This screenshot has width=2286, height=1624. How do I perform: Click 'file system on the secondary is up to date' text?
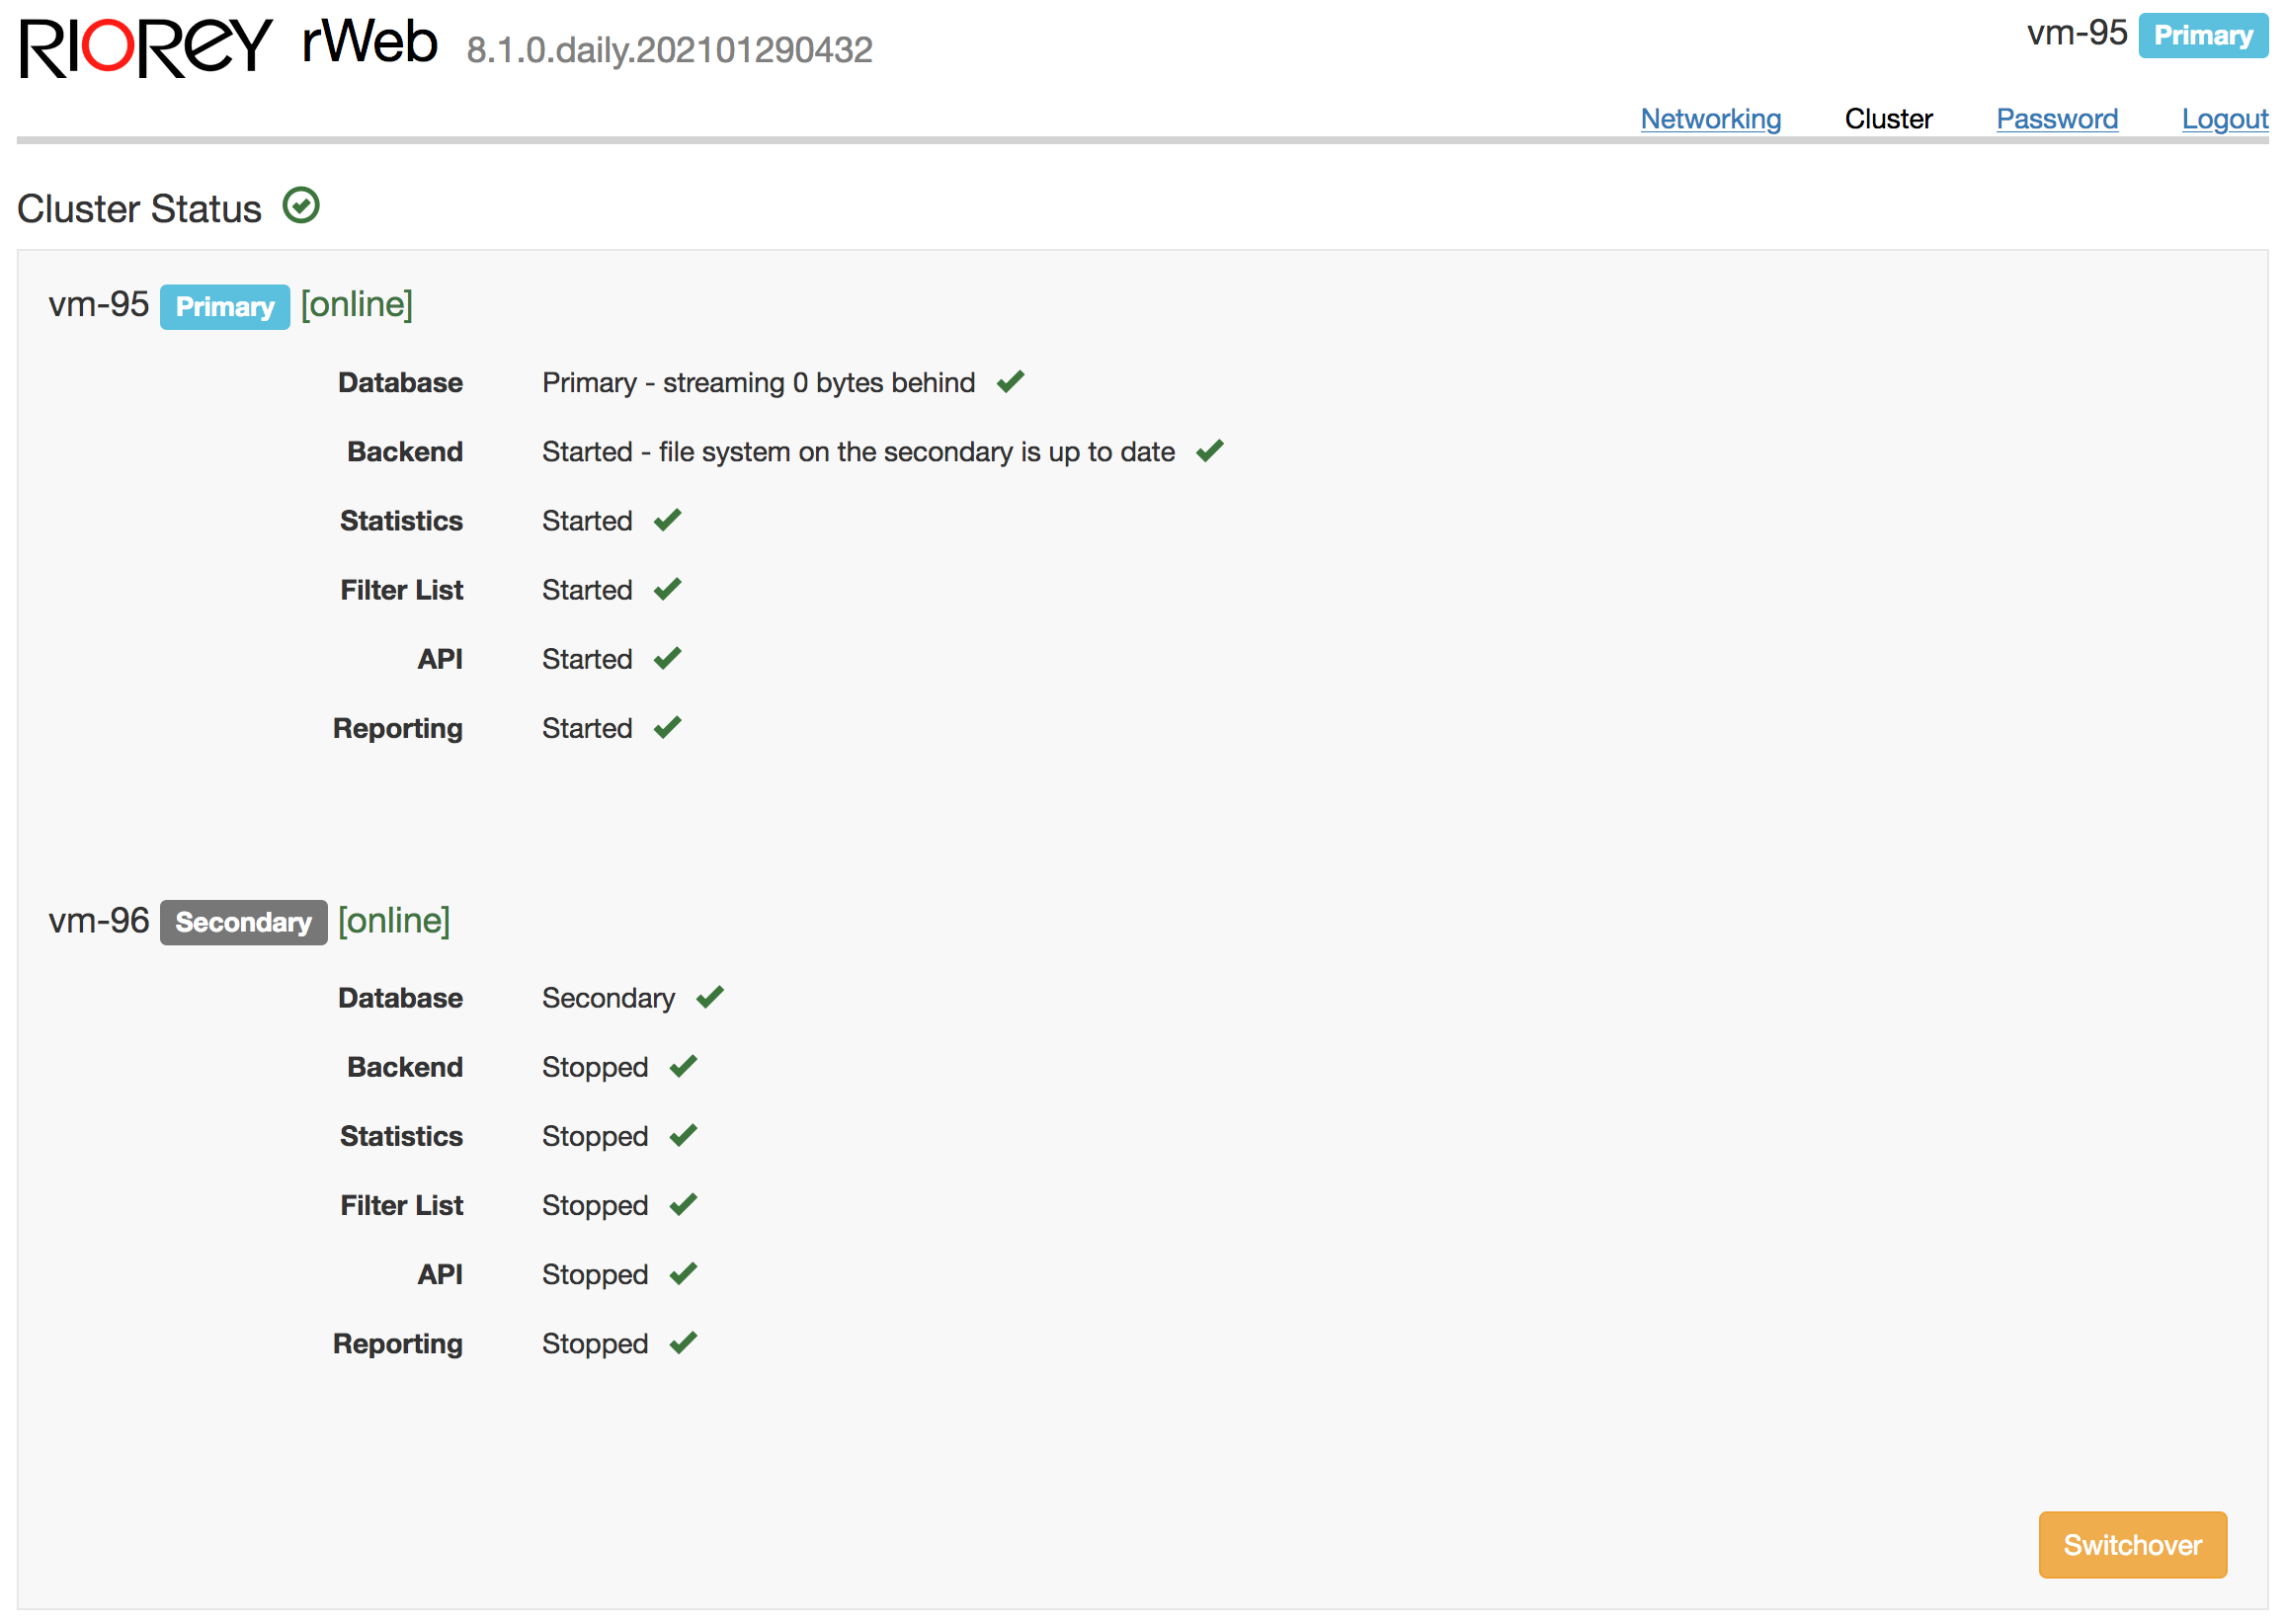coord(917,452)
